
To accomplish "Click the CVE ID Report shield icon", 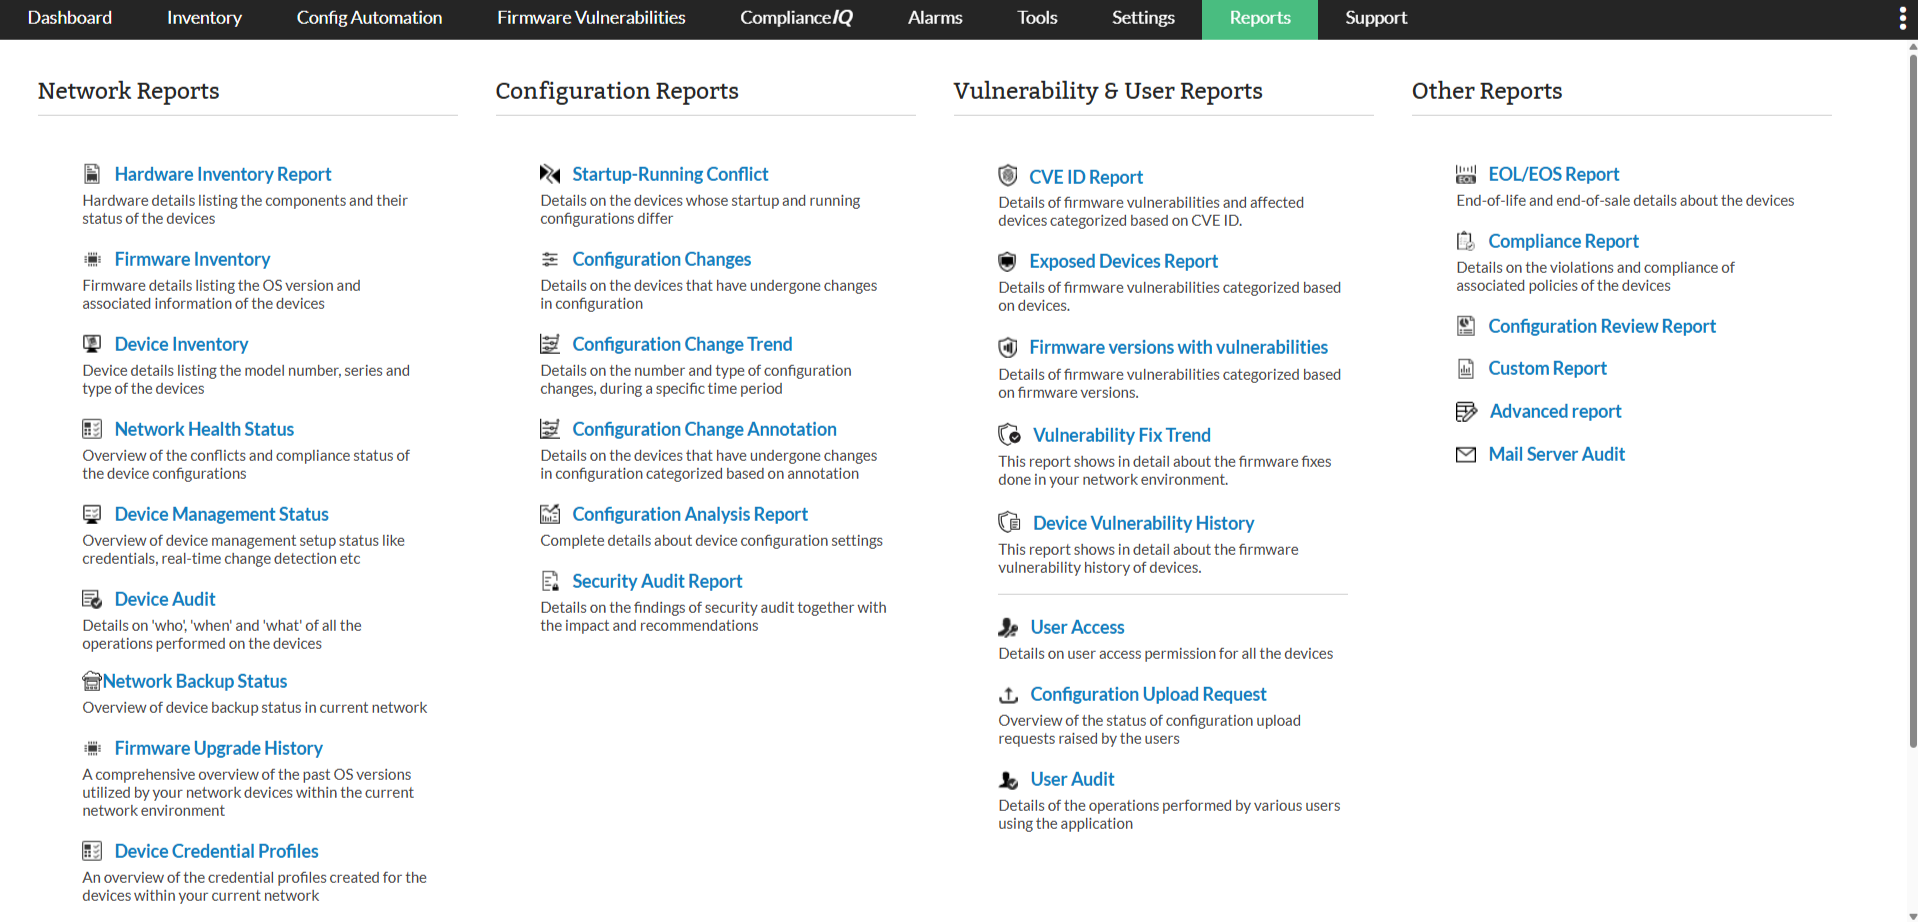I will pos(1008,176).
